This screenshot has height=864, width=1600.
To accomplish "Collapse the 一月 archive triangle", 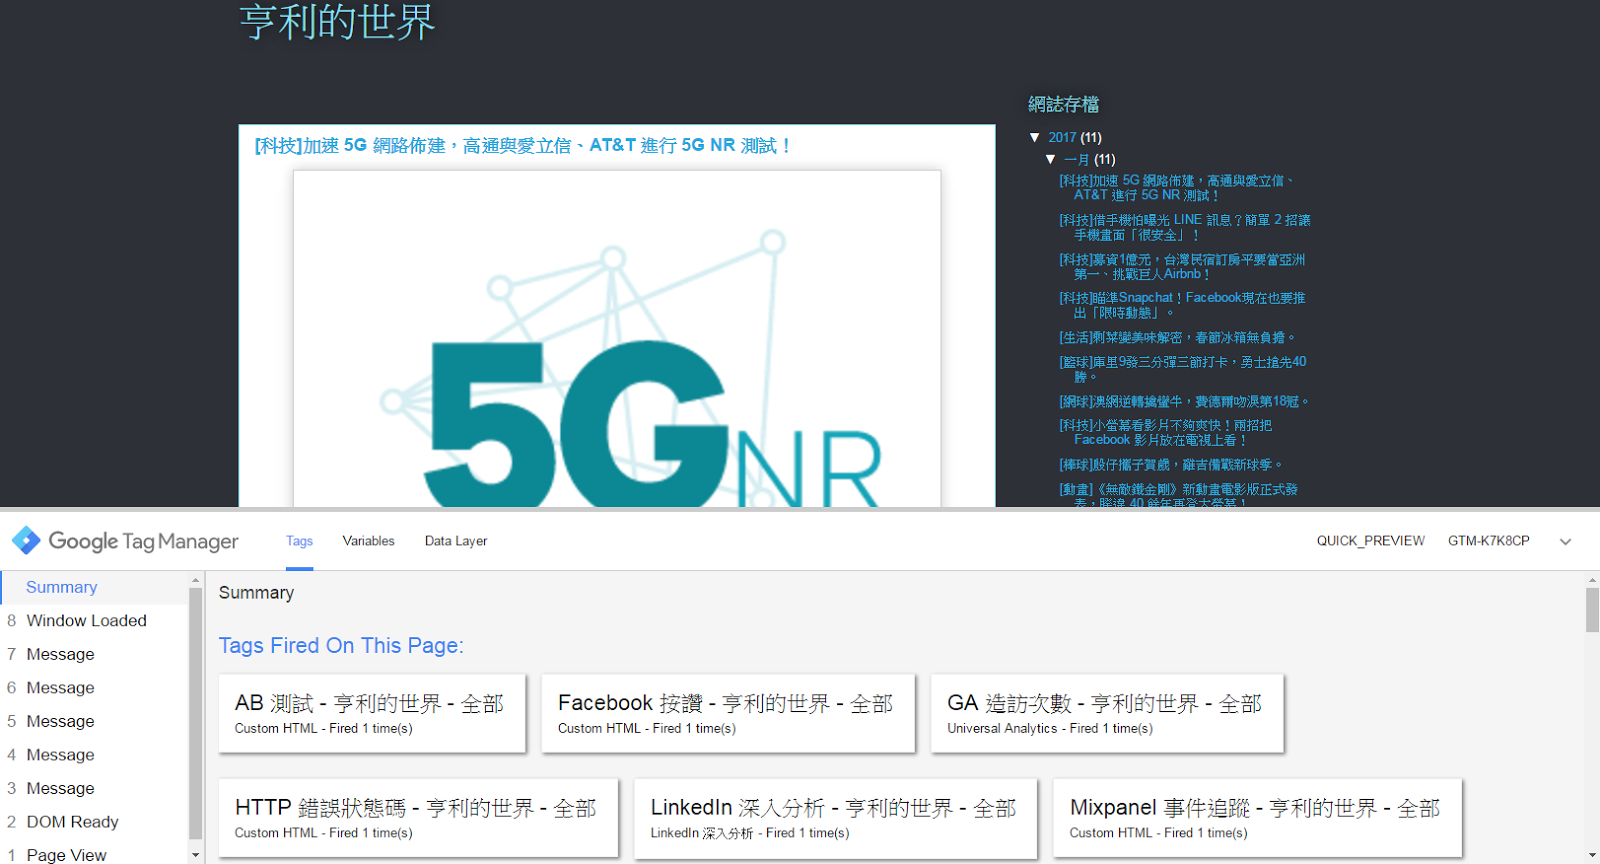I will [x=1051, y=159].
